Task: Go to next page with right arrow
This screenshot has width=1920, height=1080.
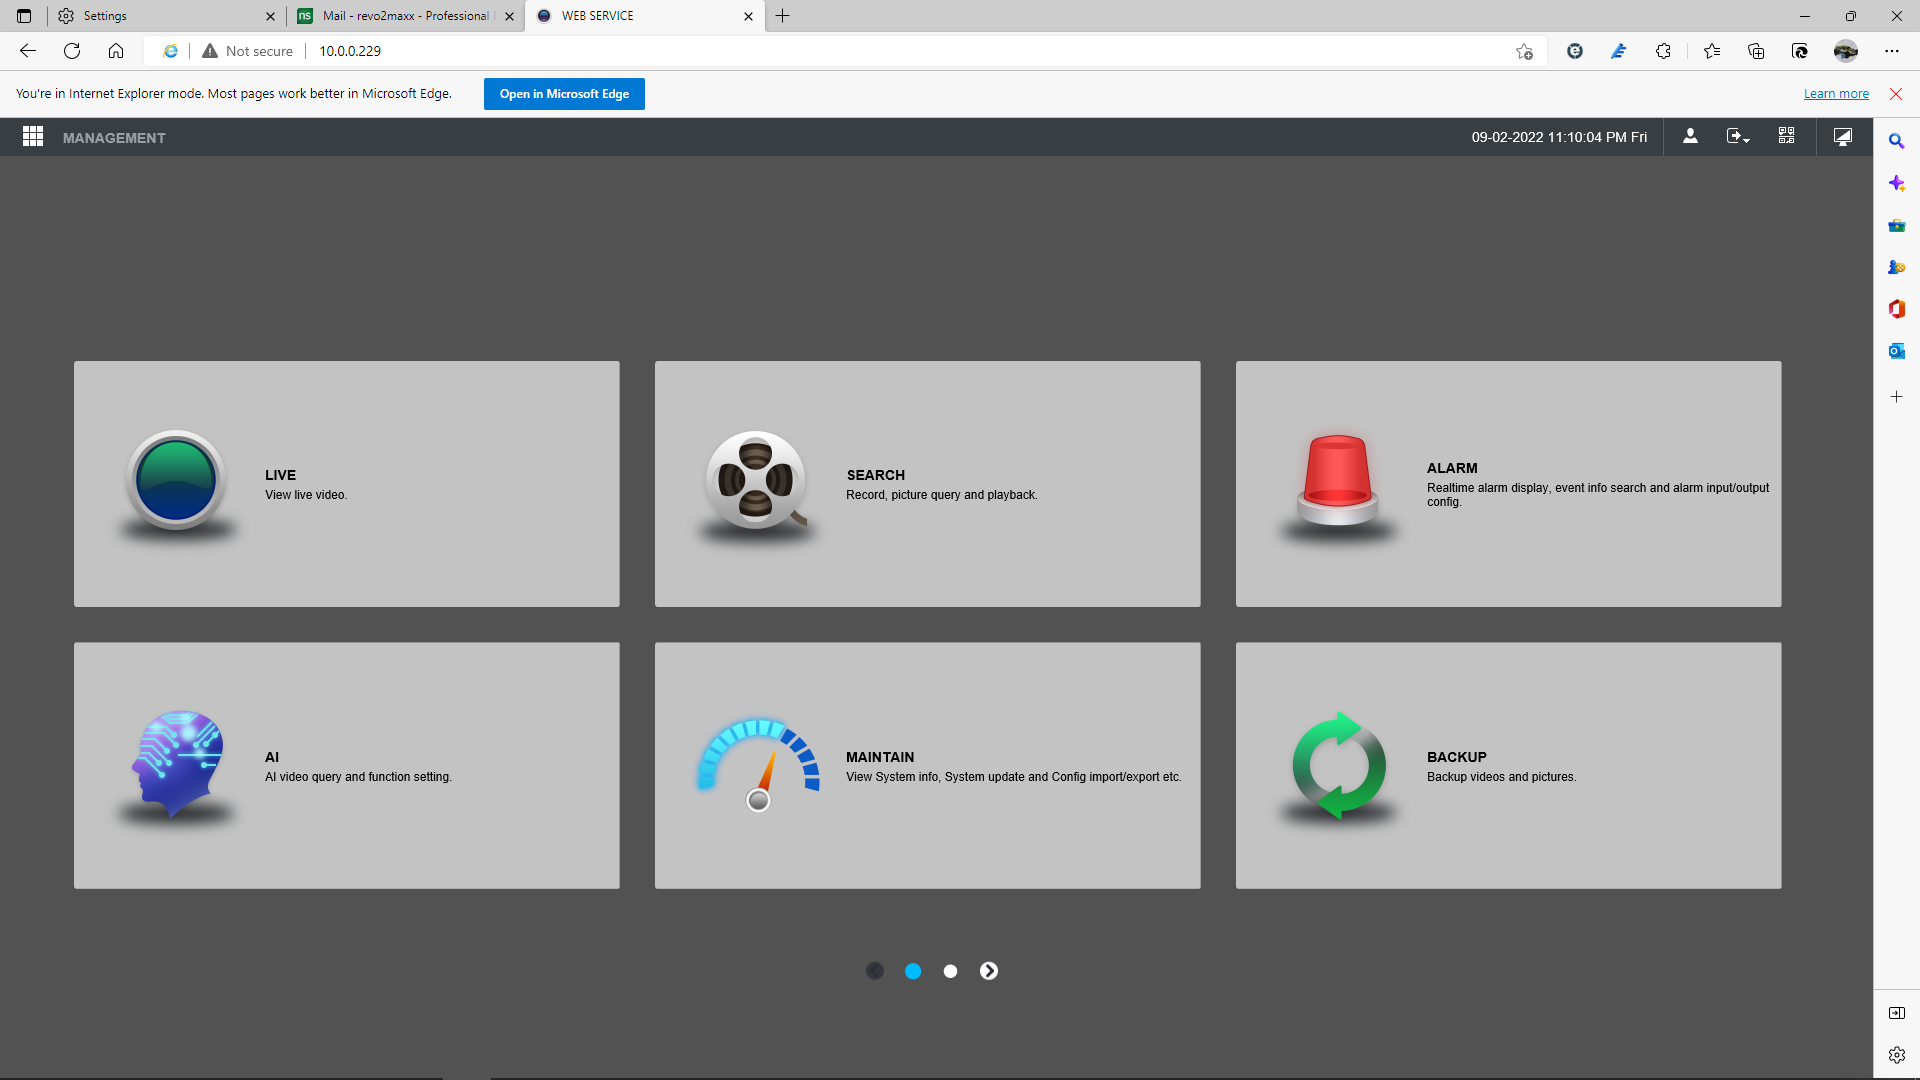Action: pyautogui.click(x=989, y=971)
